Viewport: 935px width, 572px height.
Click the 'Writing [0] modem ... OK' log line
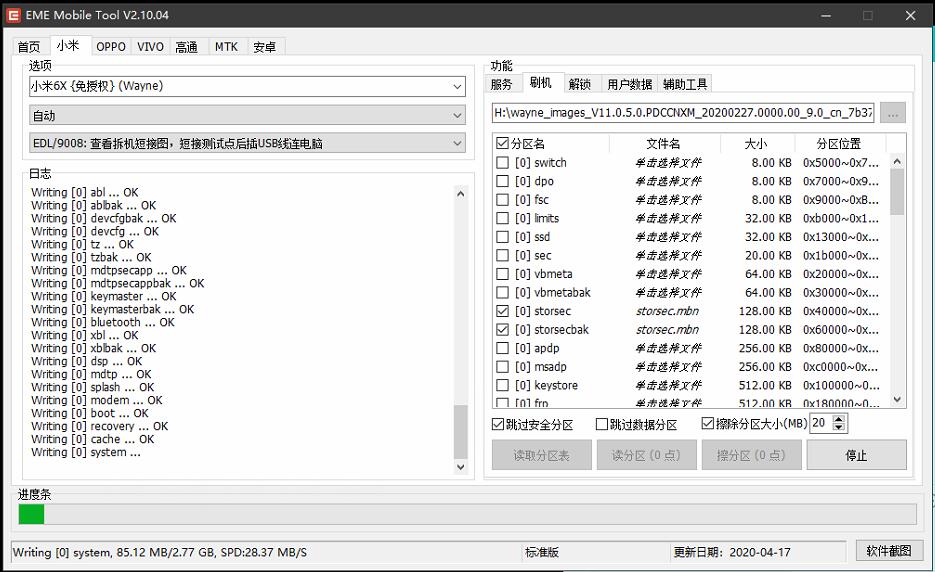(97, 400)
